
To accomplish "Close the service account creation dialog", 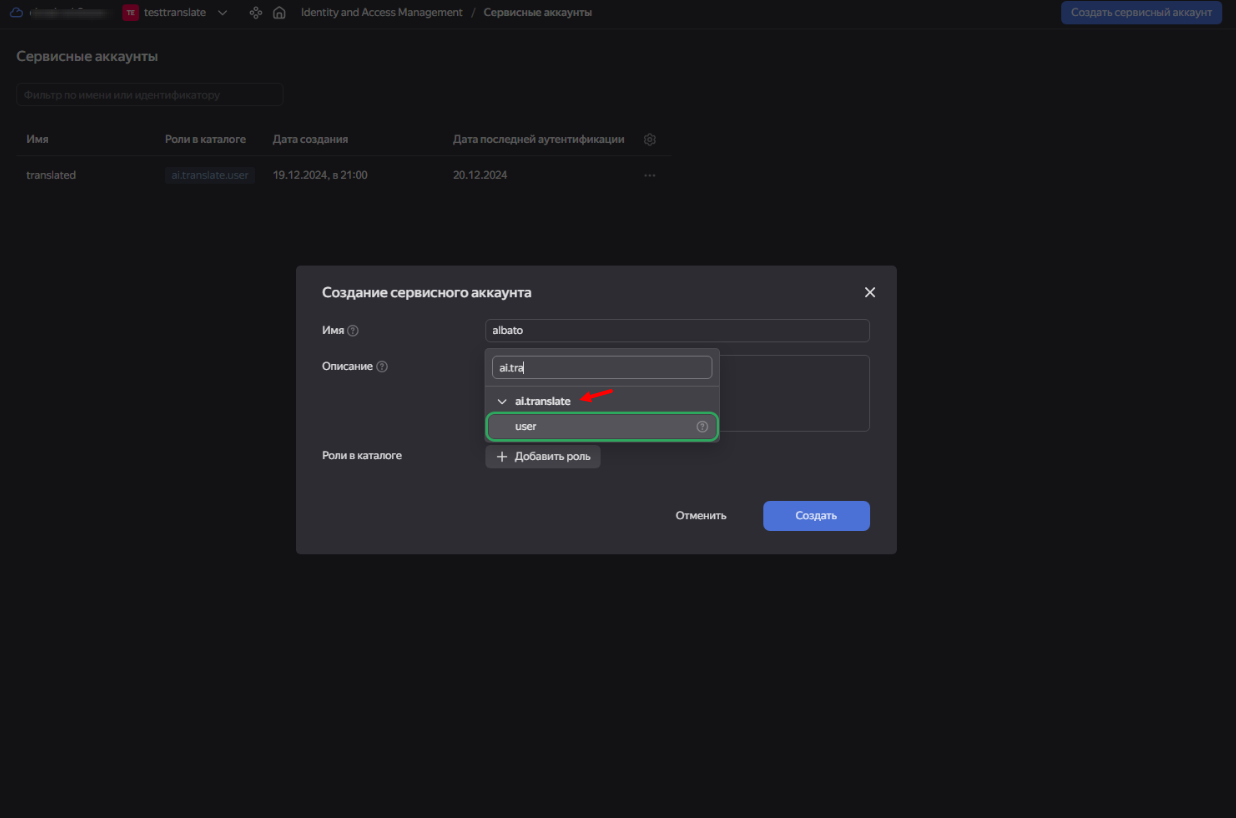I will (869, 292).
